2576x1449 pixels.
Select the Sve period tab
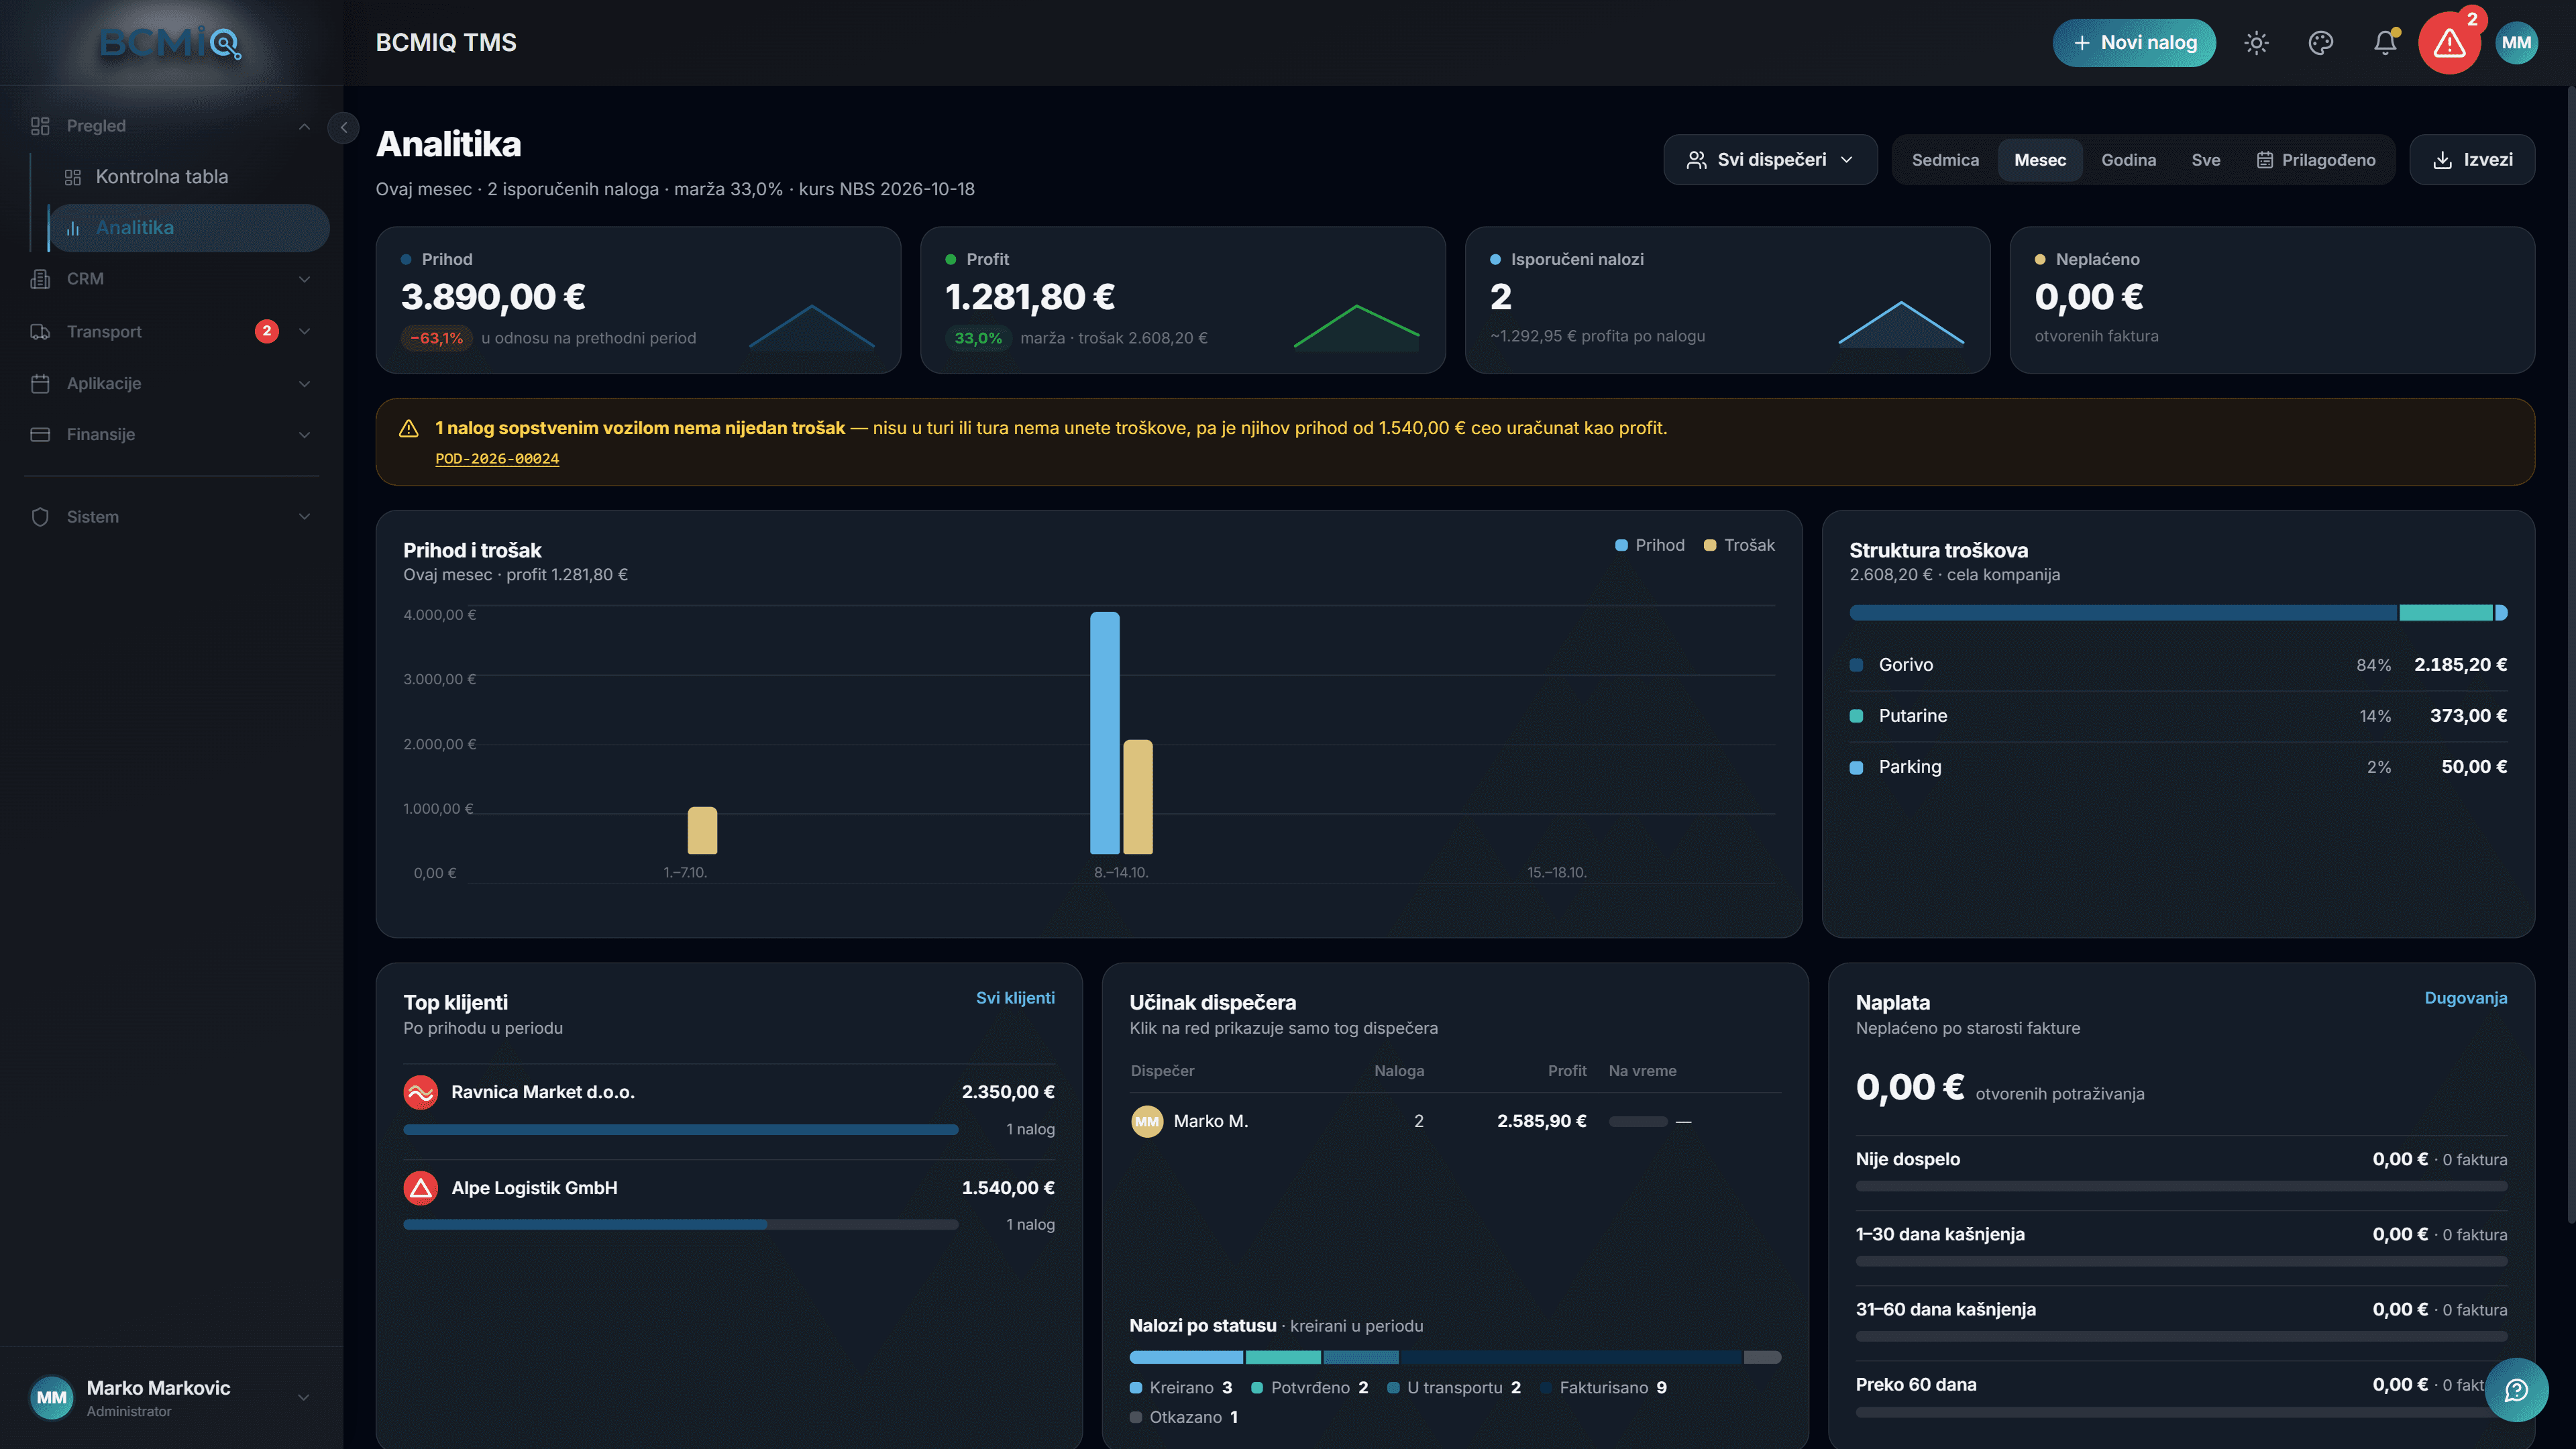[2206, 160]
